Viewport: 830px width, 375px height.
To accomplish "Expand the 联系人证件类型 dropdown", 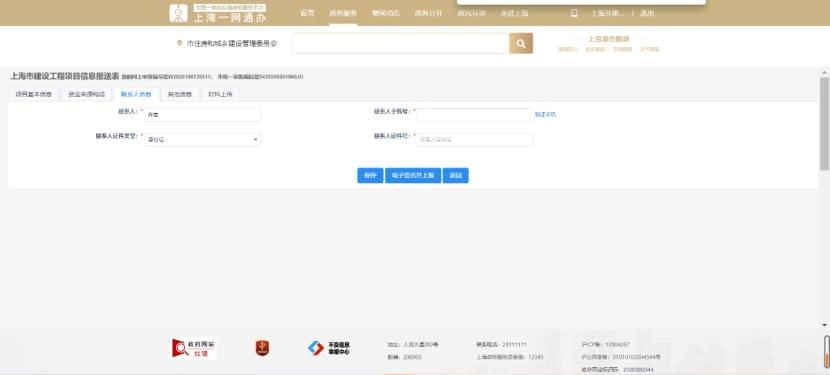I will (x=202, y=140).
